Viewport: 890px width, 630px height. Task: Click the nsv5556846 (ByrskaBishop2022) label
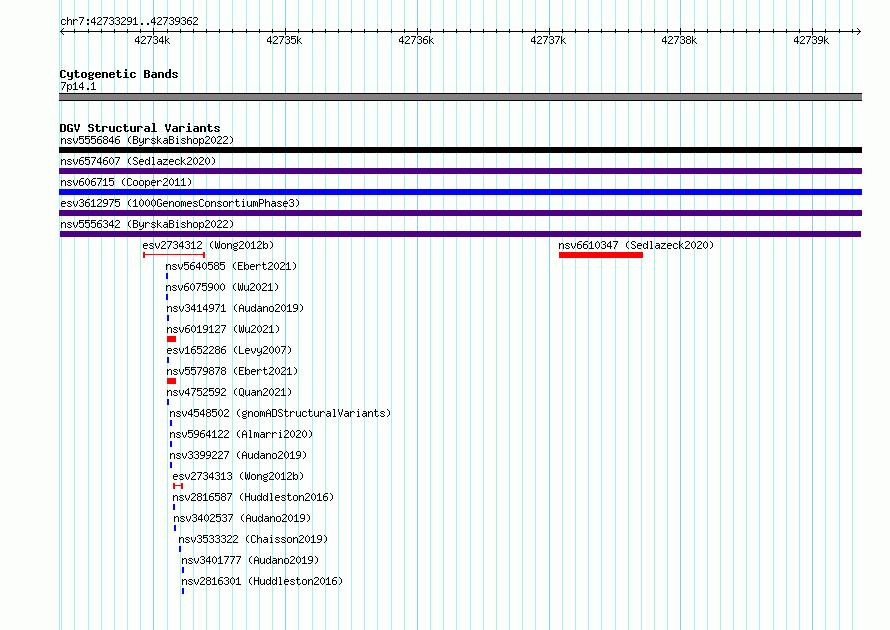147,140
